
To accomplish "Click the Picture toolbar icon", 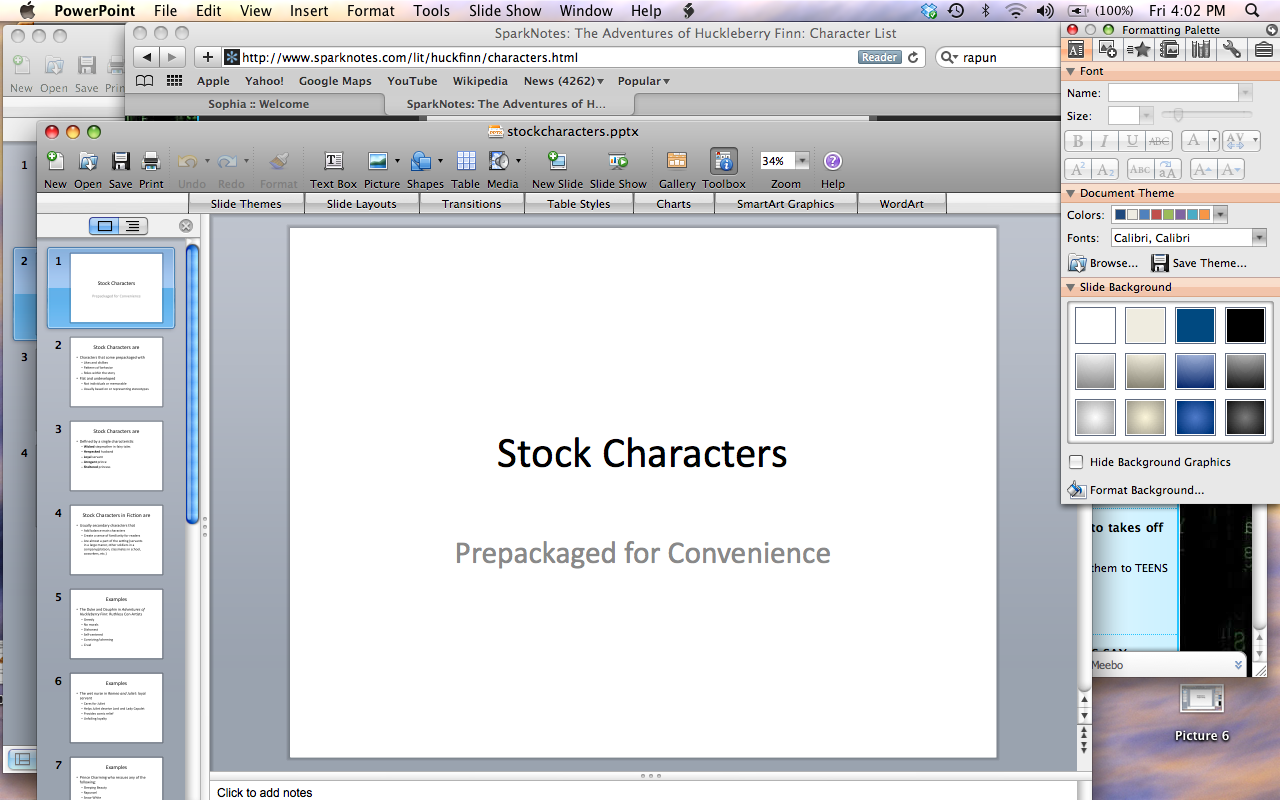I will (378, 161).
